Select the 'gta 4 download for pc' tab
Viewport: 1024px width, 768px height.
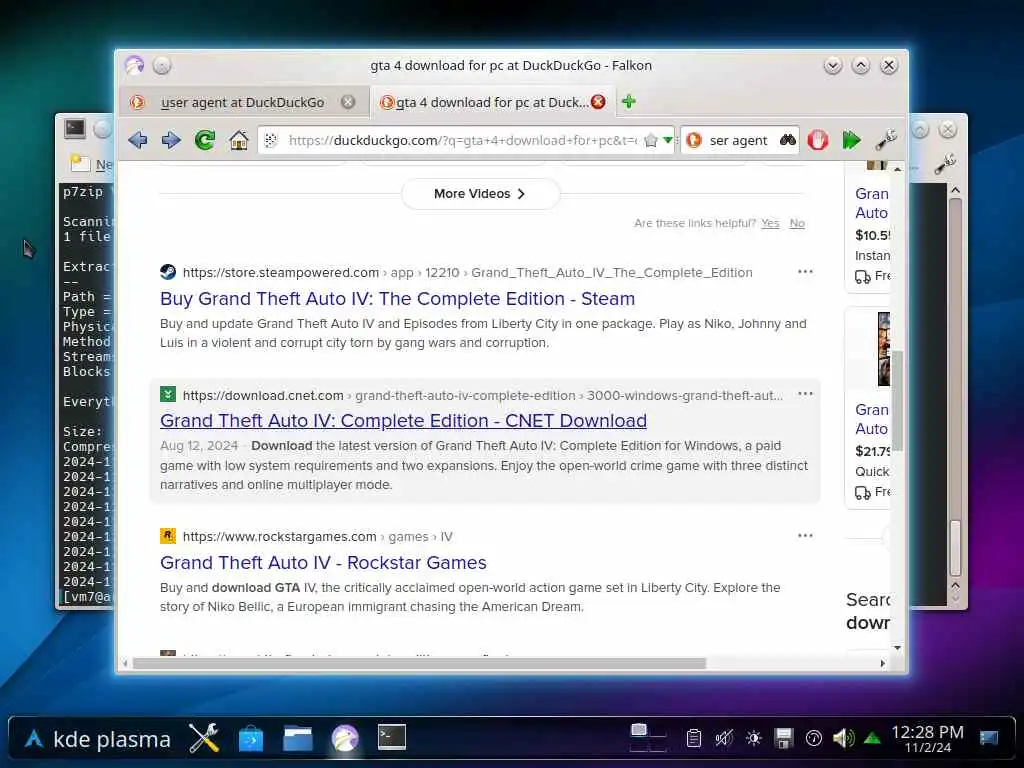point(493,103)
